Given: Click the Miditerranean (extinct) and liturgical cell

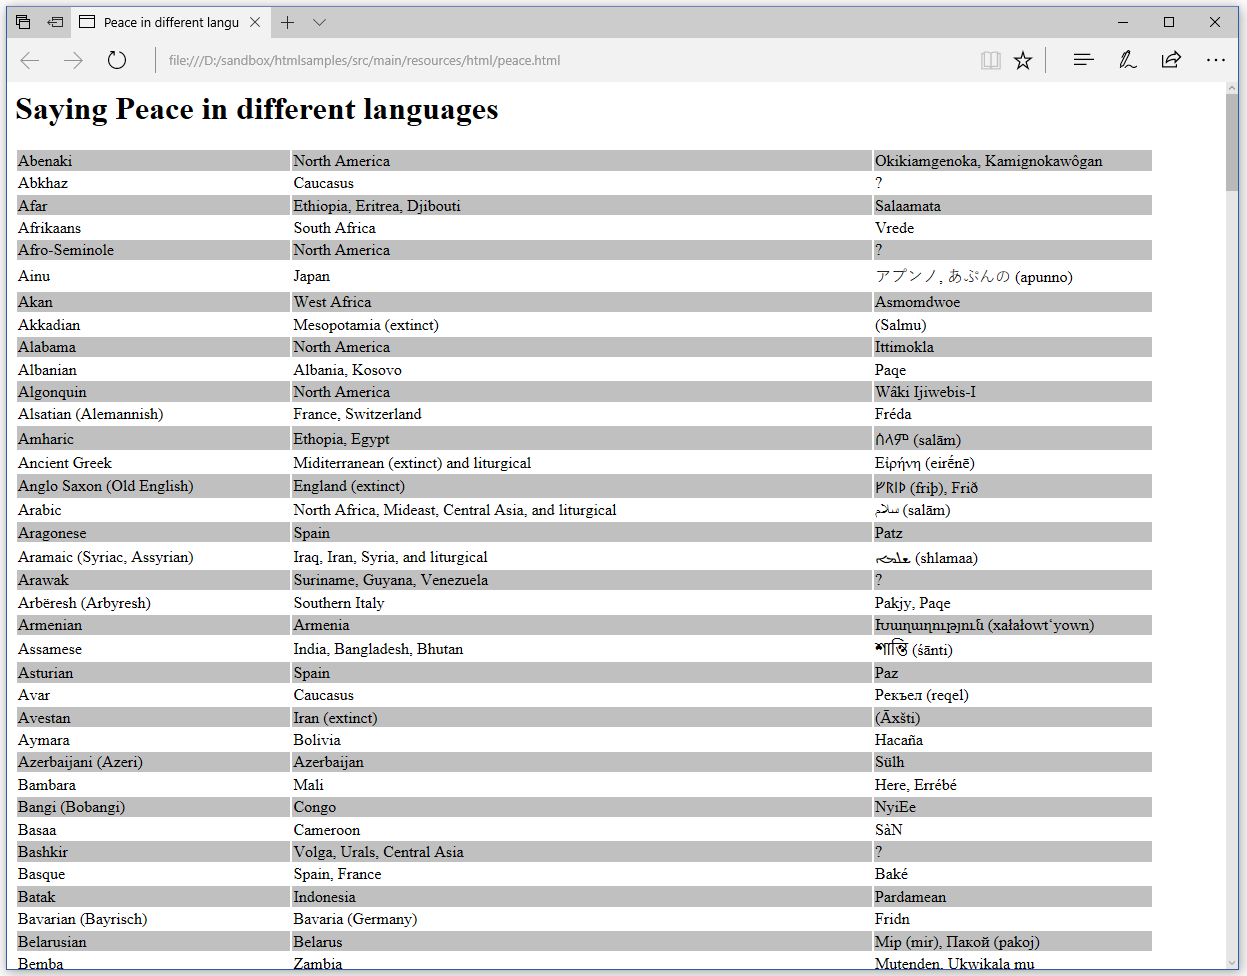Looking at the screenshot, I should click(581, 463).
